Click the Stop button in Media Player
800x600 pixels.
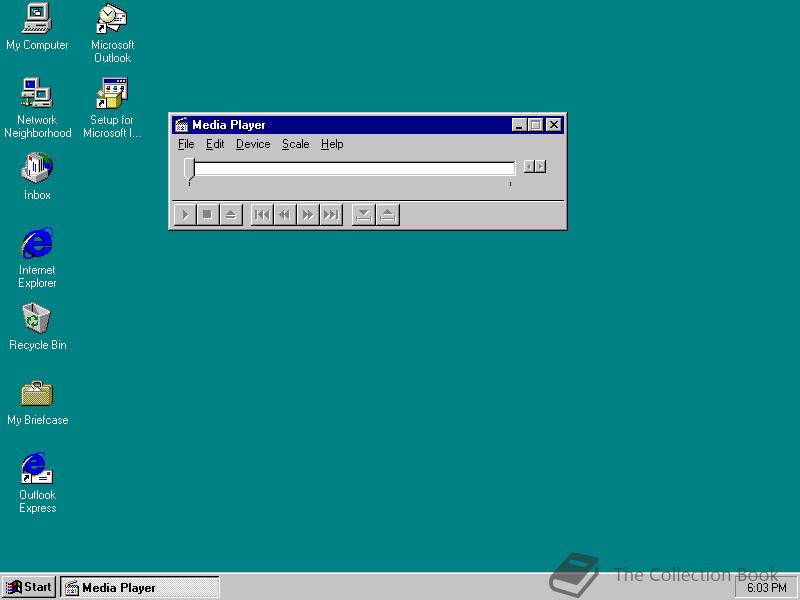click(x=208, y=215)
